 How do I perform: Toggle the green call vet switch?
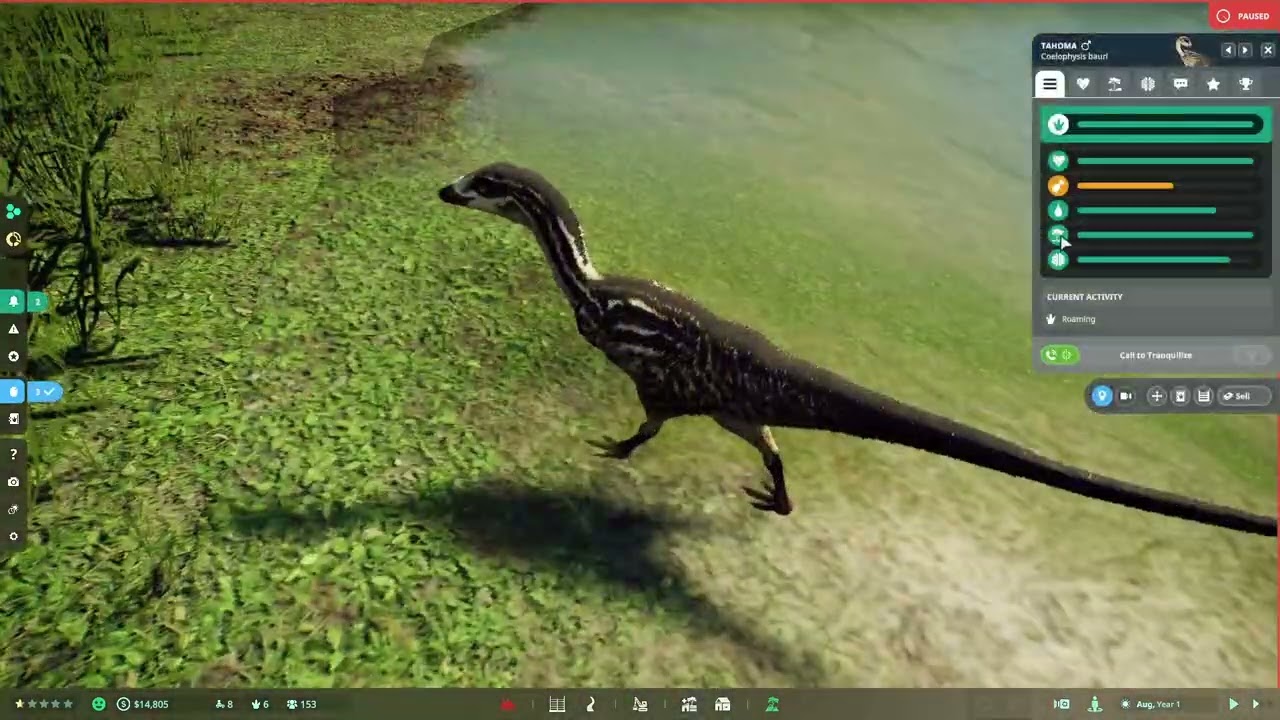1060,355
